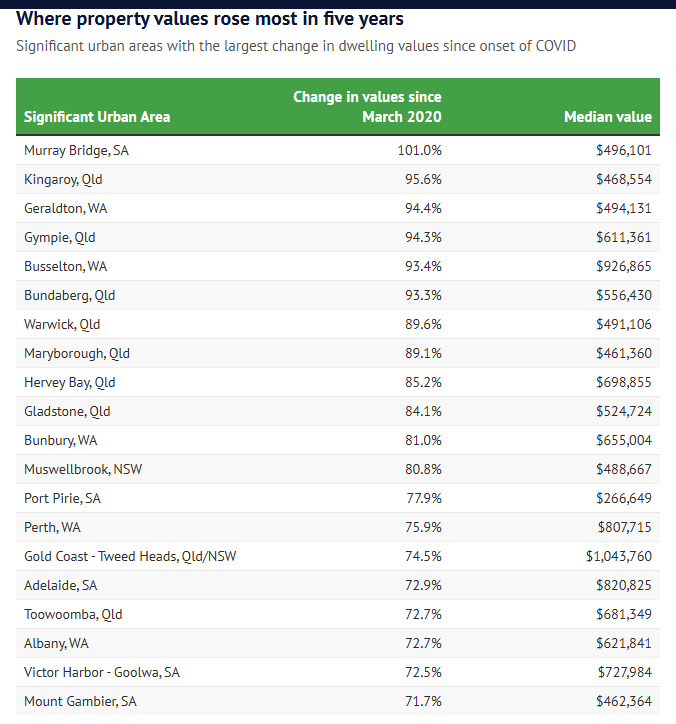Click the Gladstone, Qld area name
Viewport: 676px width, 724px height.
coord(67,411)
